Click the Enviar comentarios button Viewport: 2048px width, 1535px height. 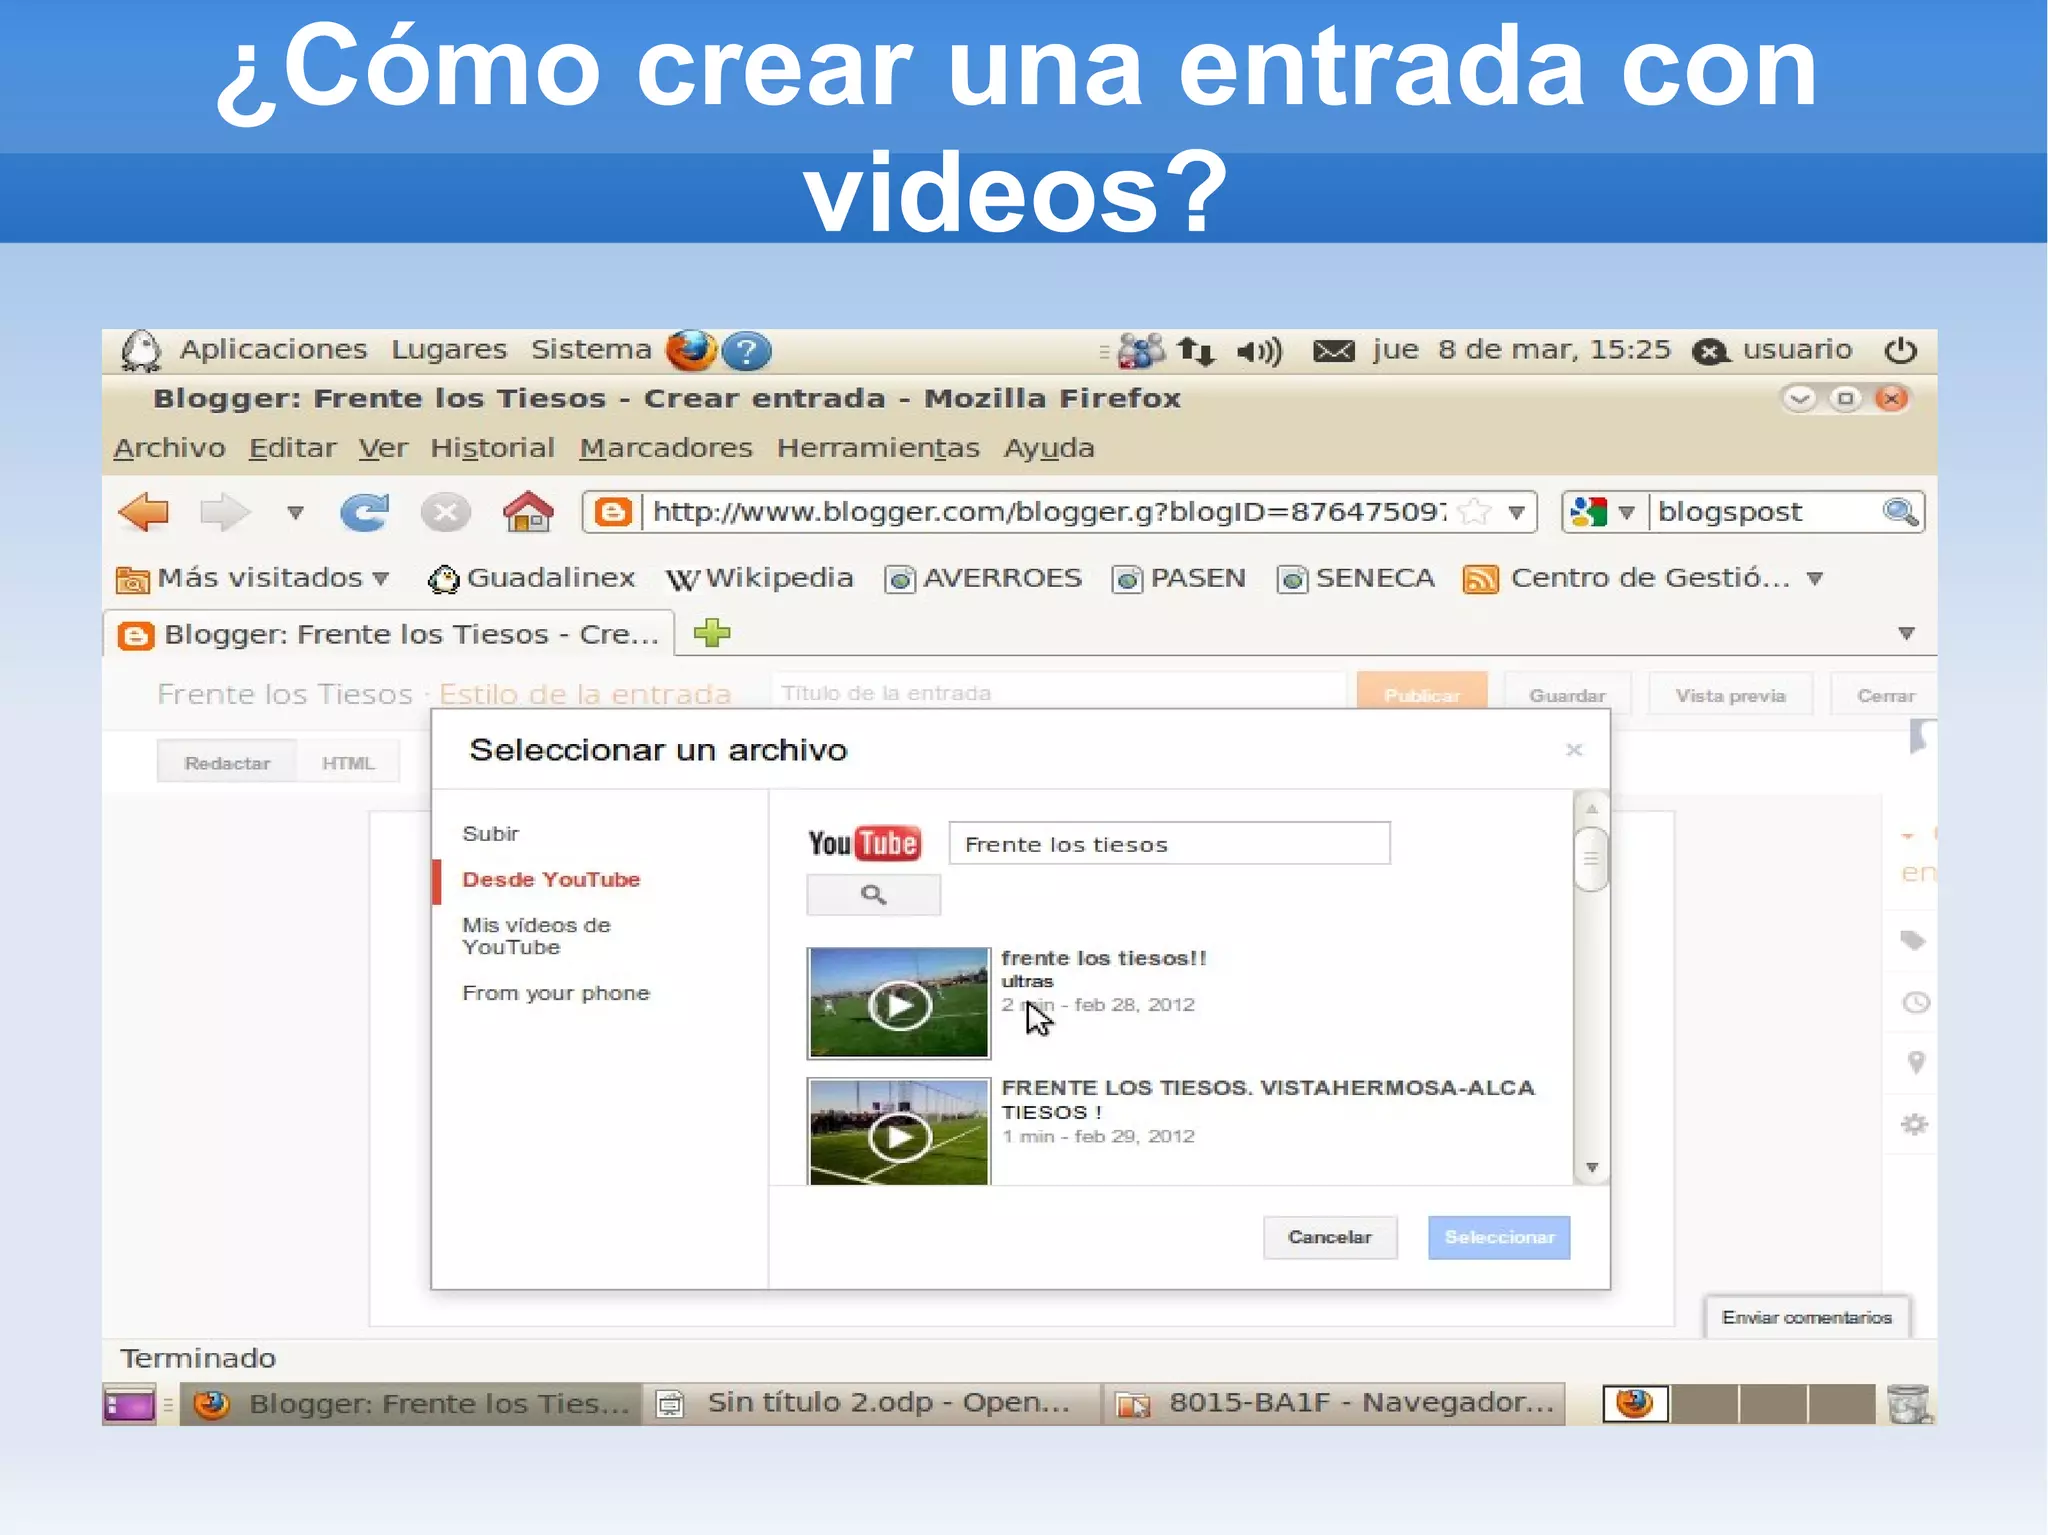click(1807, 1317)
